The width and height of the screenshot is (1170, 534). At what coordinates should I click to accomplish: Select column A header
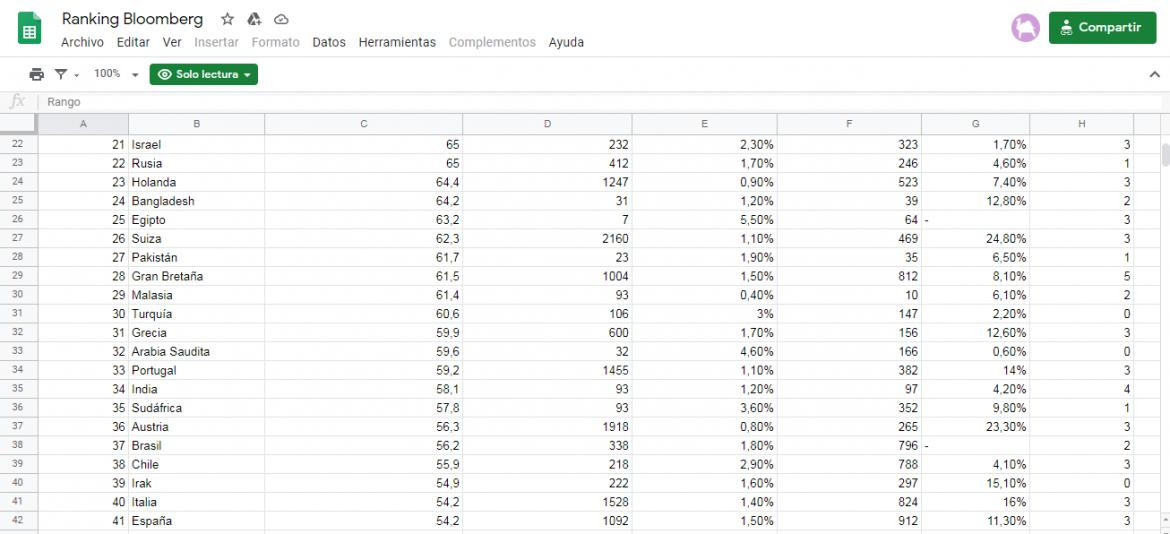[x=83, y=124]
